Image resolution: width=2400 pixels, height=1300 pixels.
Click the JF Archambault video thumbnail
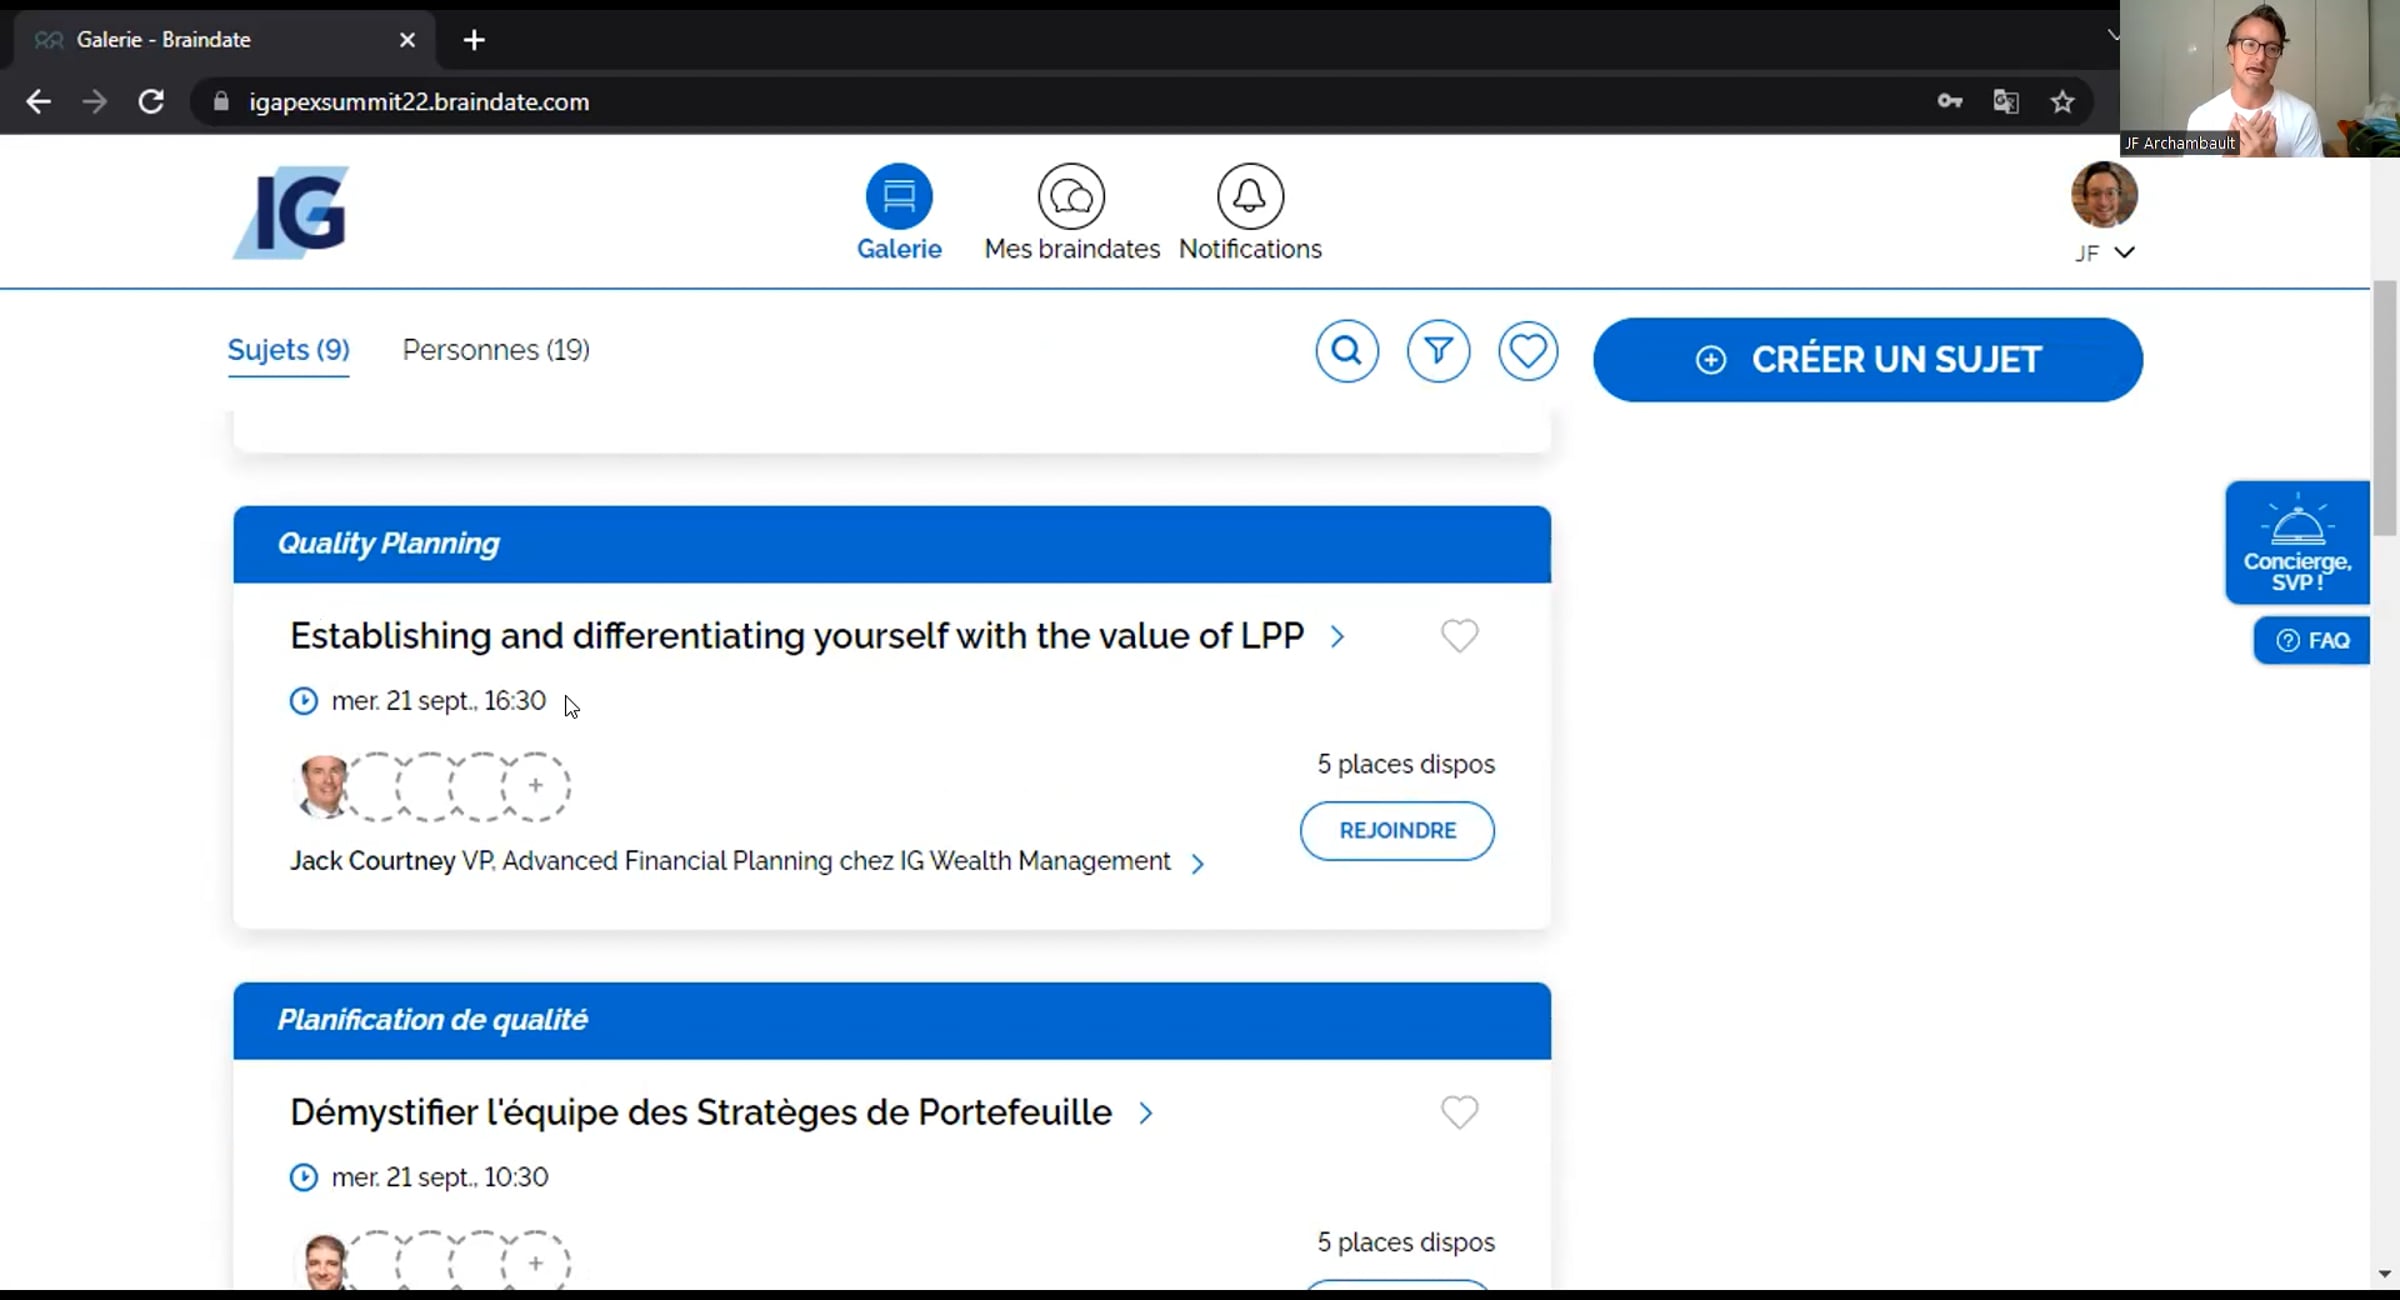(x=2260, y=78)
